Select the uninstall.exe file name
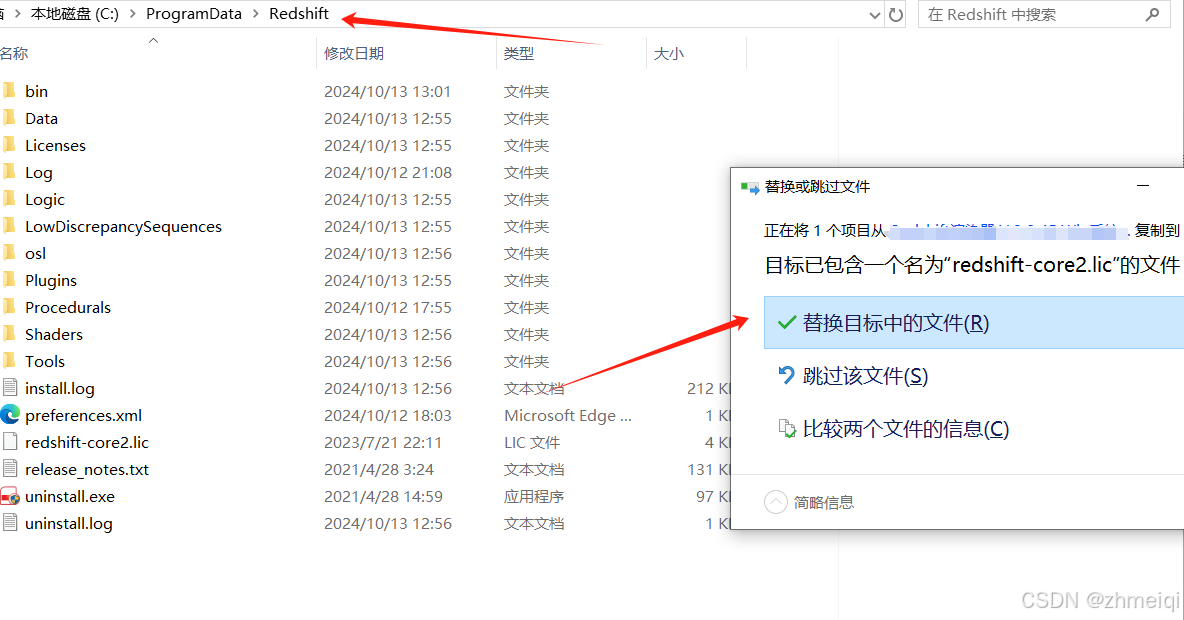1184x620 pixels. coord(69,497)
